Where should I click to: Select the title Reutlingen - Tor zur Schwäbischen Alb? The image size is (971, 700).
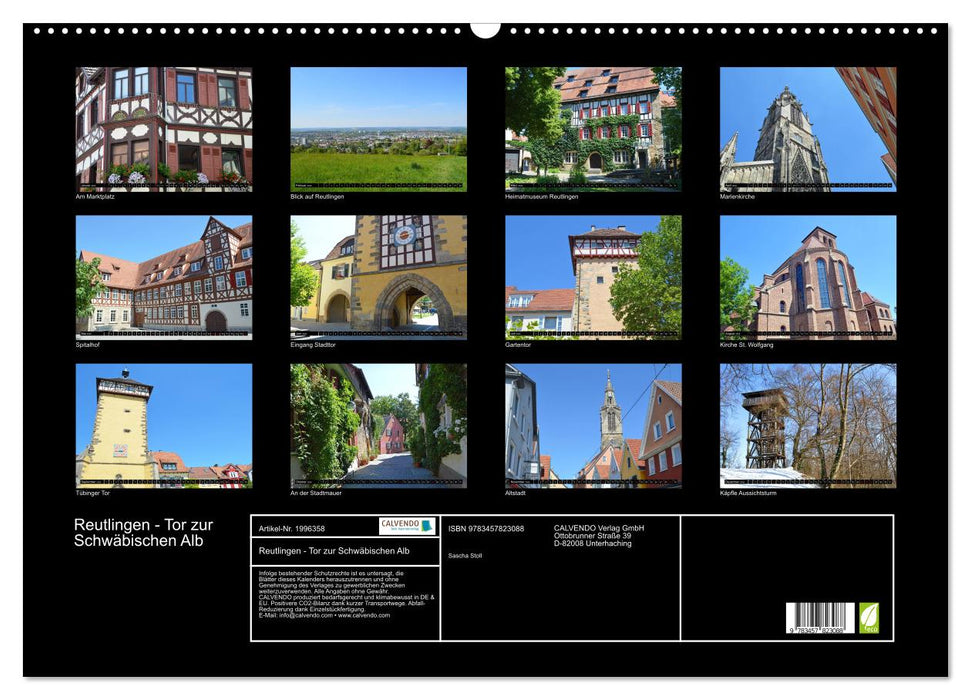click(145, 531)
